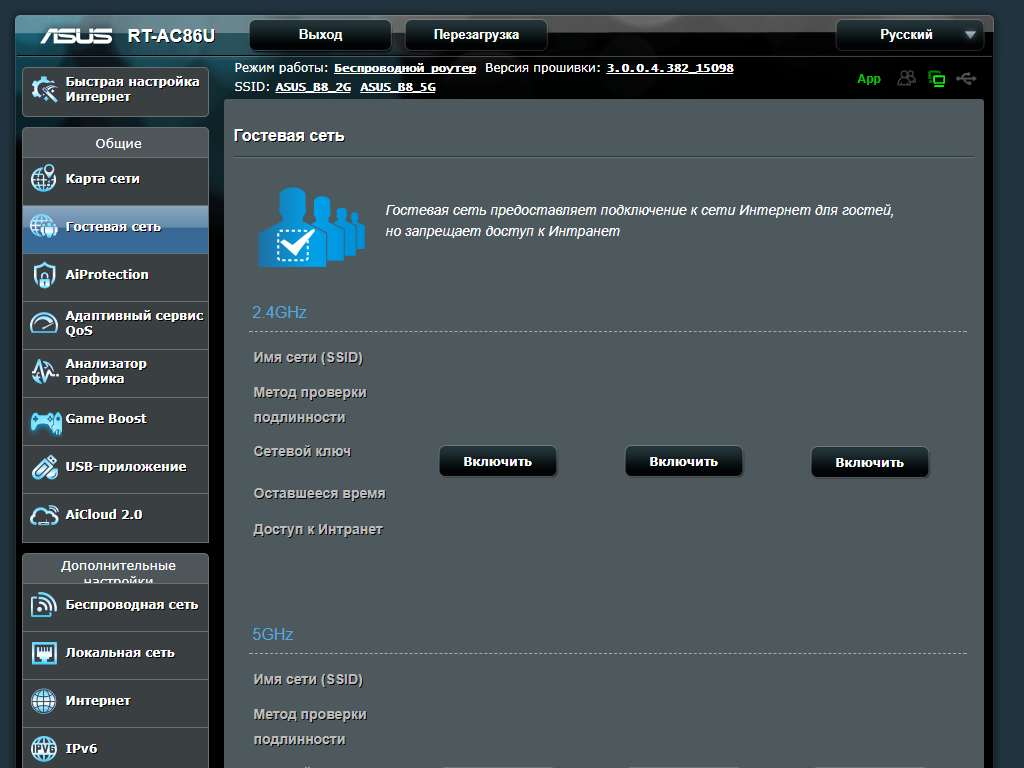Click the Выход logout button
Image resolution: width=1024 pixels, height=768 pixels.
(x=320, y=35)
